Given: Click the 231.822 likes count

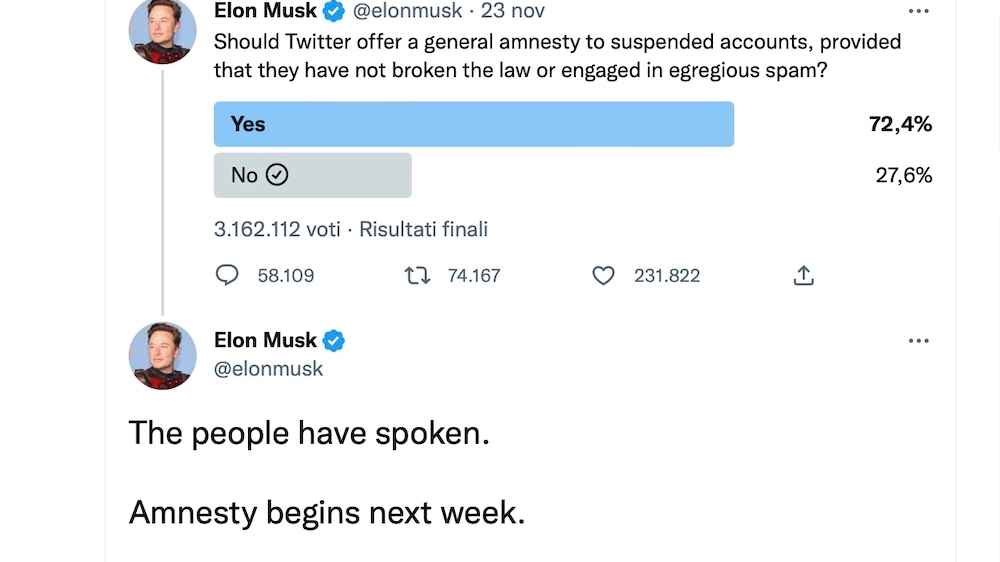Looking at the screenshot, I should pyautogui.click(x=667, y=276).
